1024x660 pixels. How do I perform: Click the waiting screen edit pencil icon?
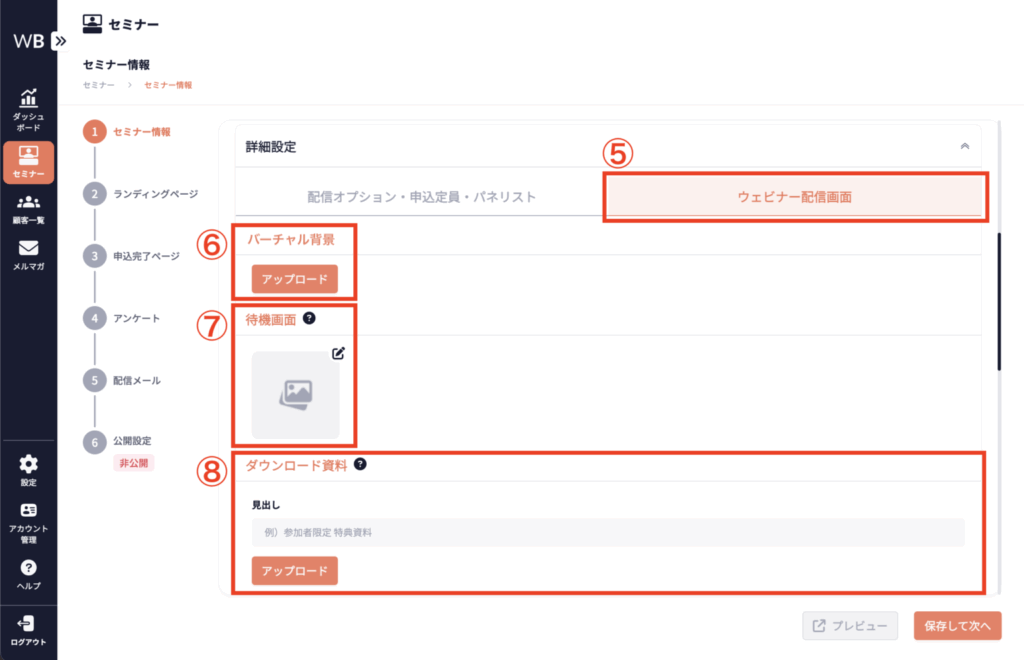click(338, 353)
